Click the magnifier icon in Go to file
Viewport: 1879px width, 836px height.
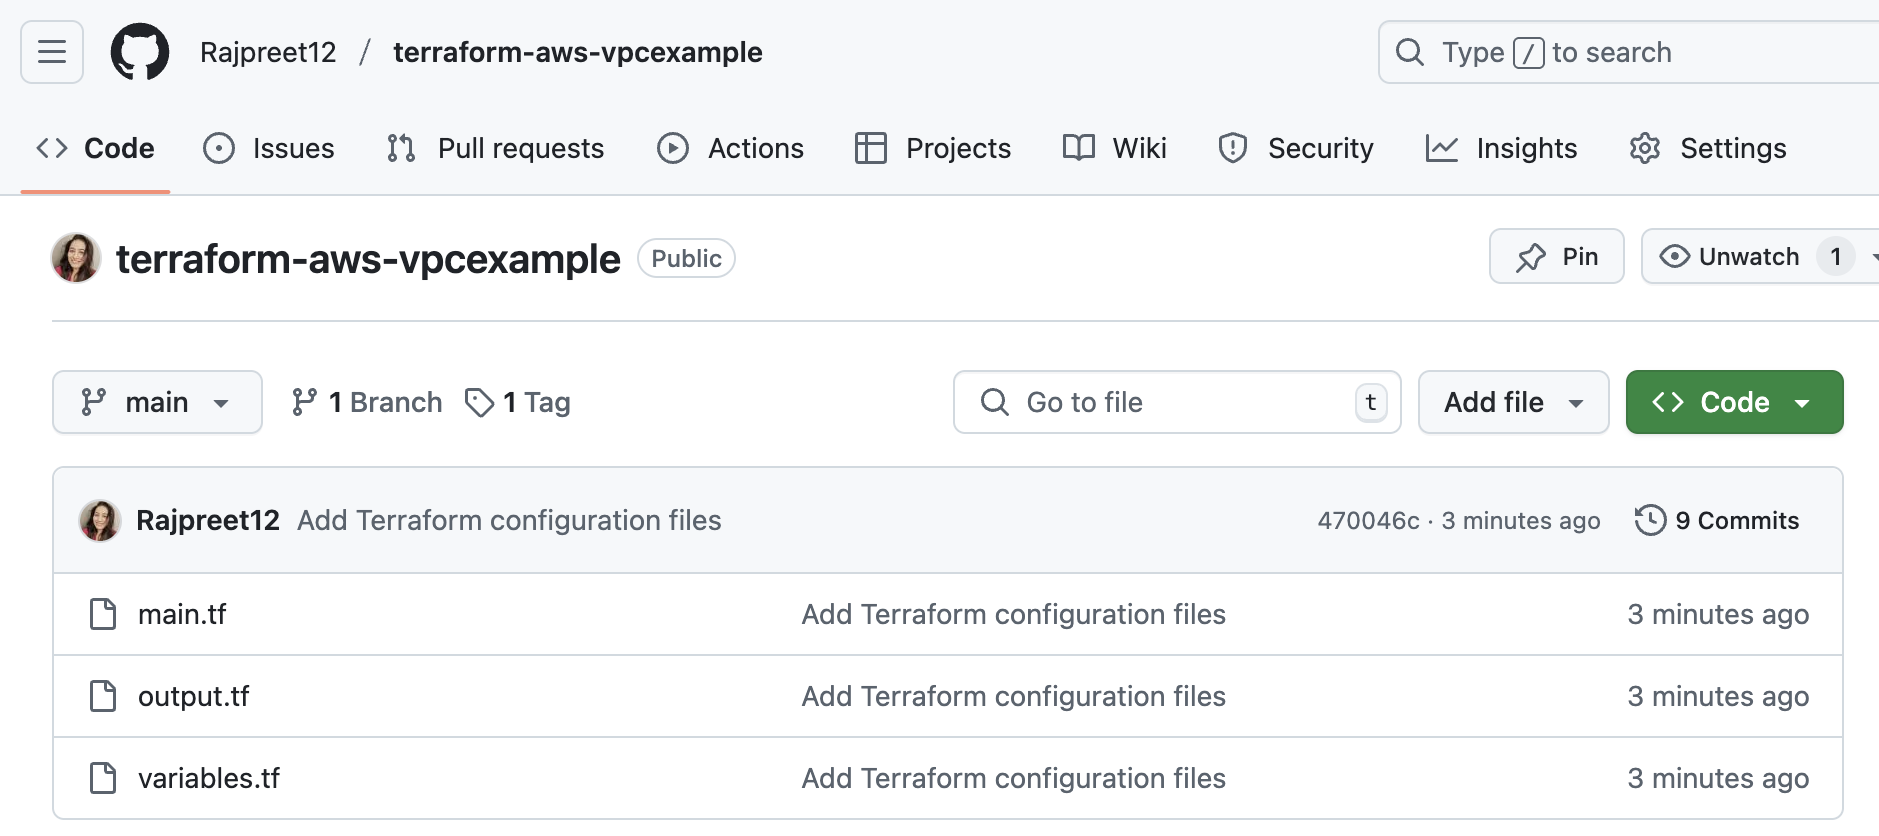pos(994,402)
